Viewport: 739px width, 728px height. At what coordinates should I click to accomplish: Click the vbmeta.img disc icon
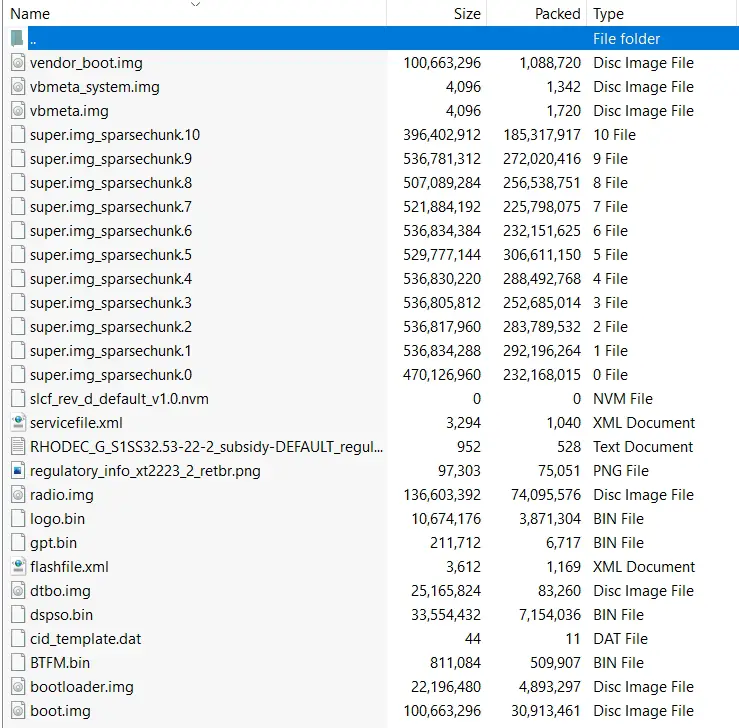point(18,110)
